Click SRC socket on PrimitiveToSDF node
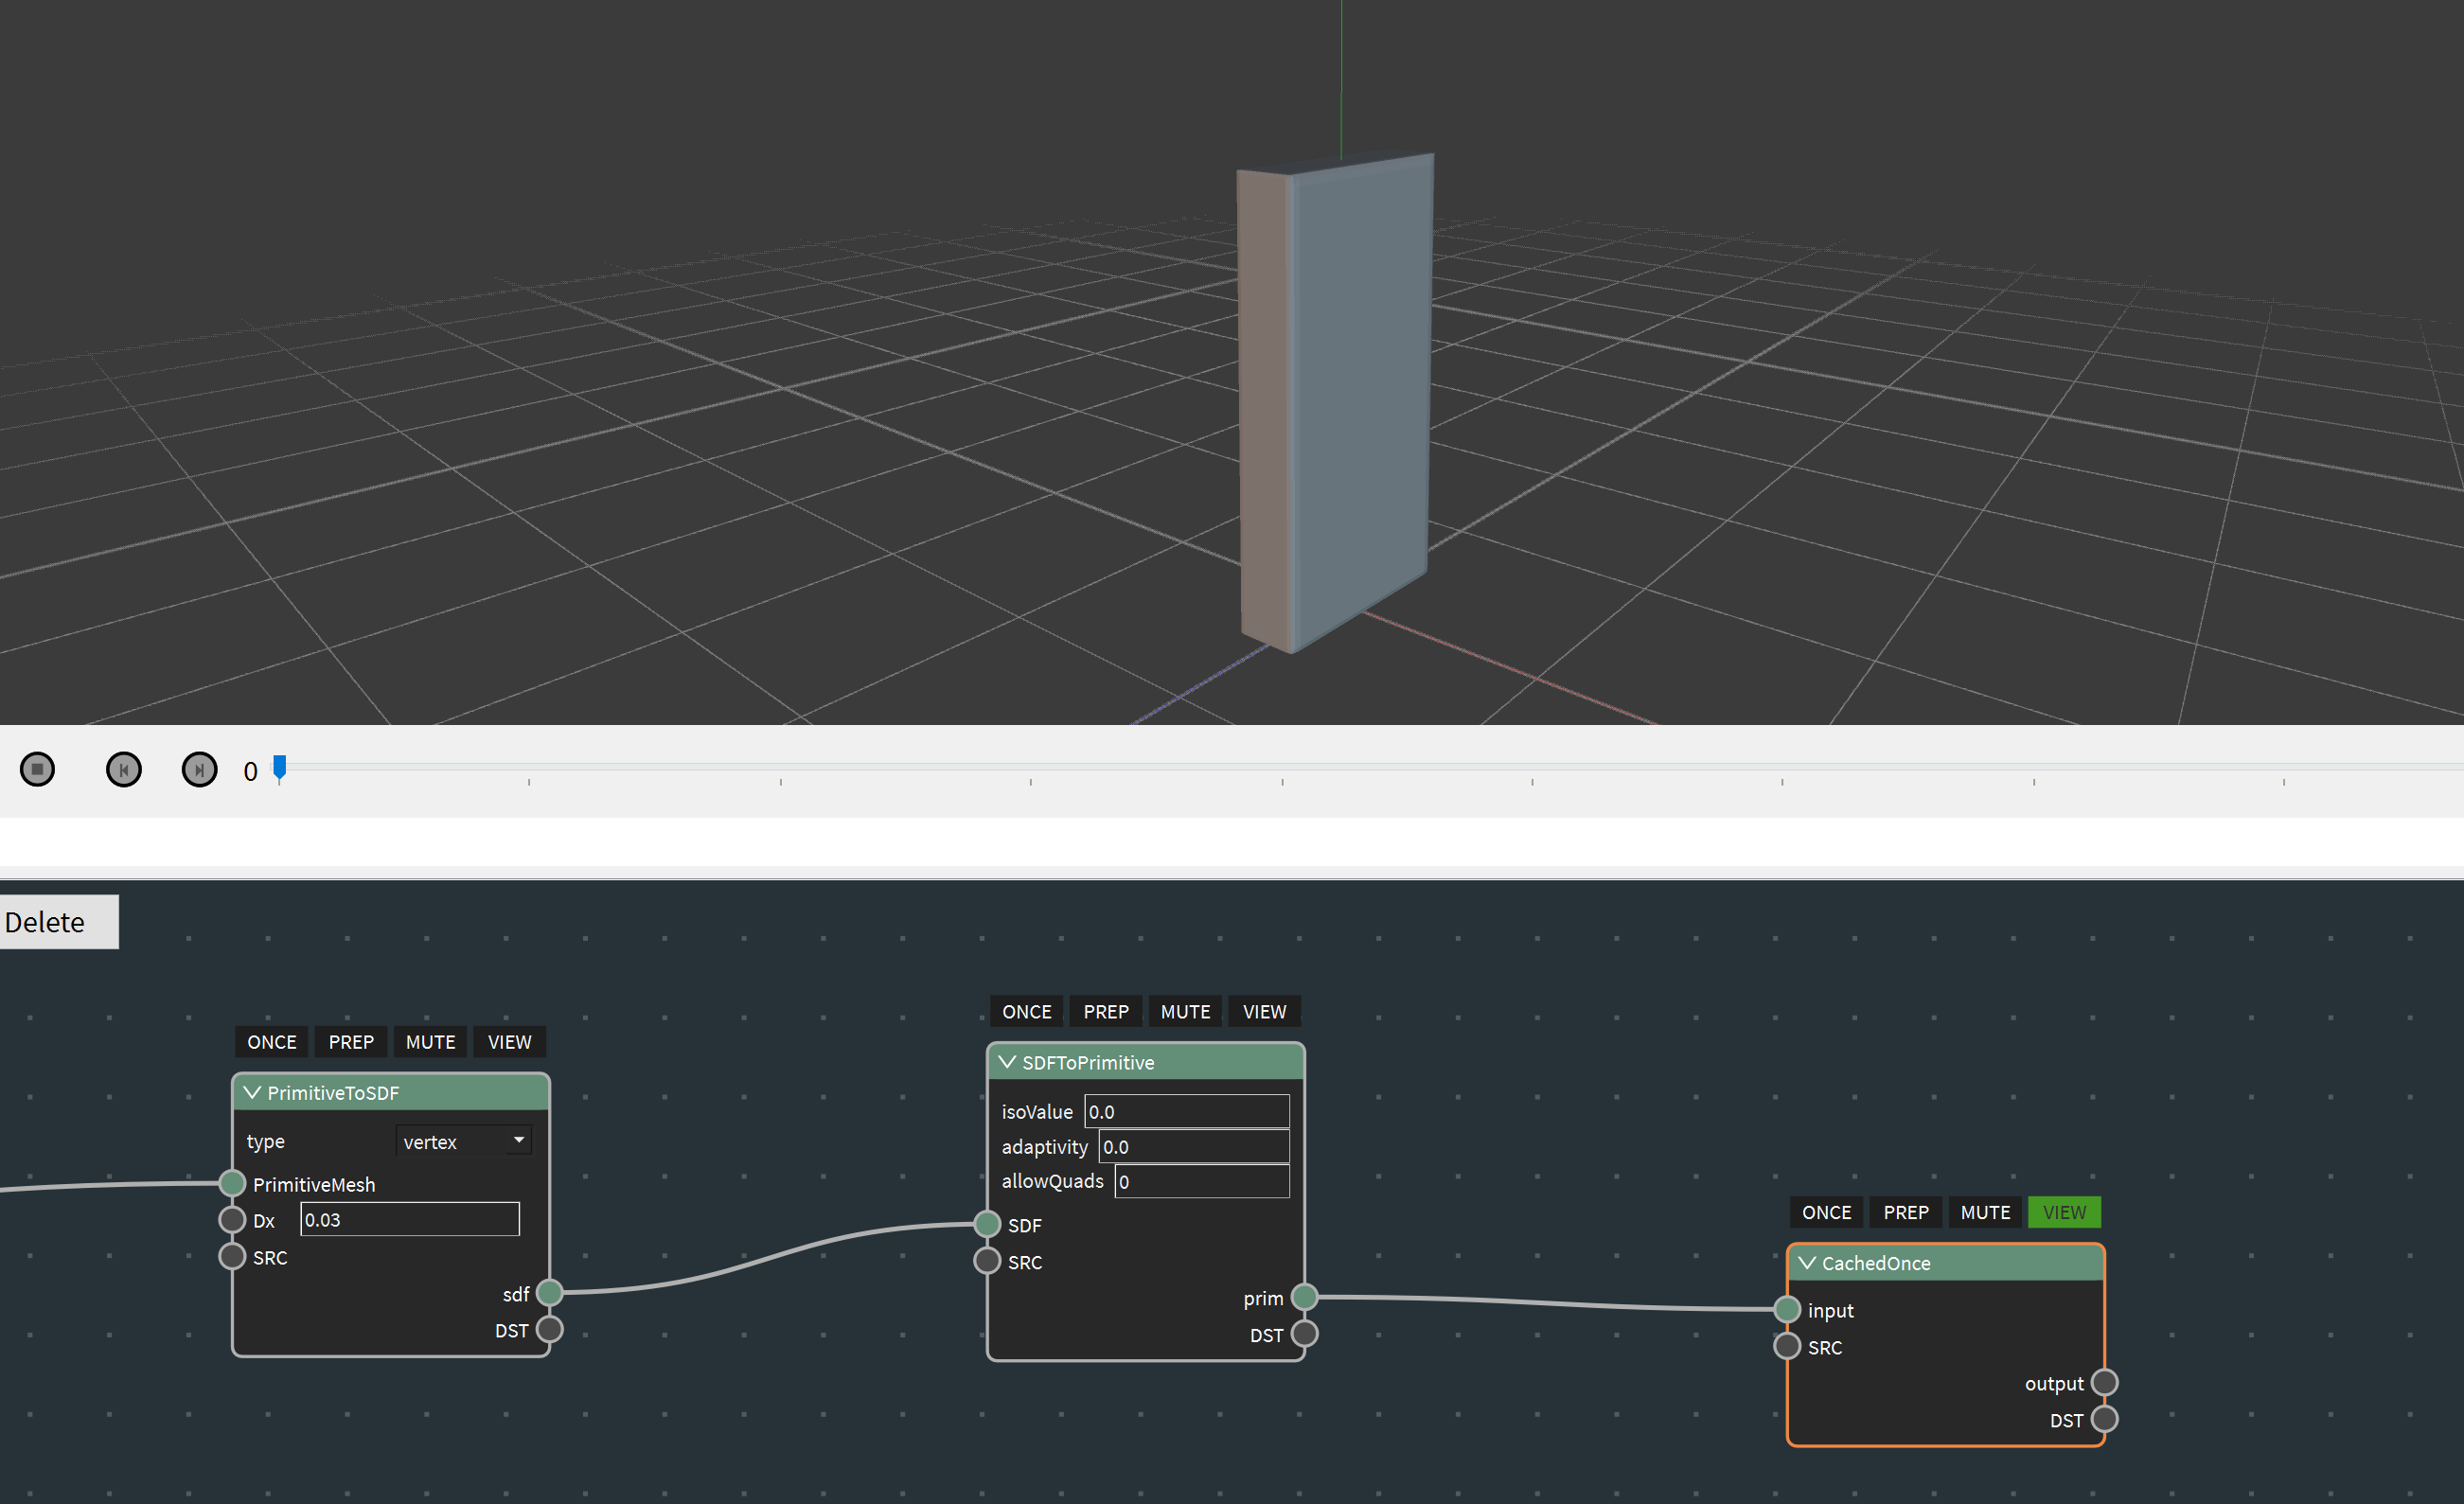This screenshot has width=2464, height=1504. pos(232,1256)
